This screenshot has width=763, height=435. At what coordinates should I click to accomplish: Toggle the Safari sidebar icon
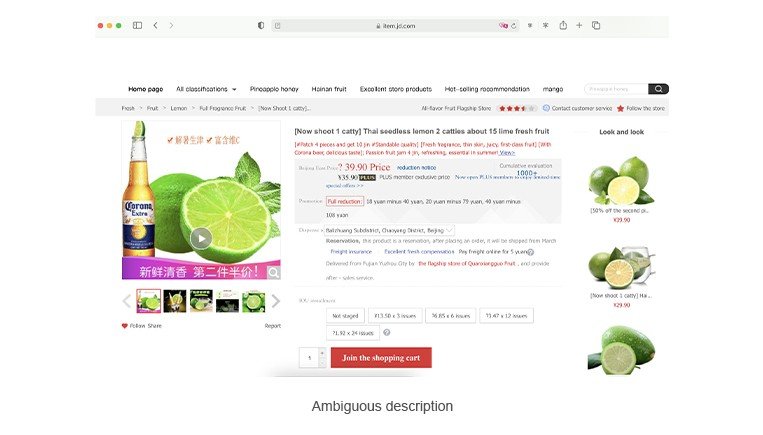(137, 25)
